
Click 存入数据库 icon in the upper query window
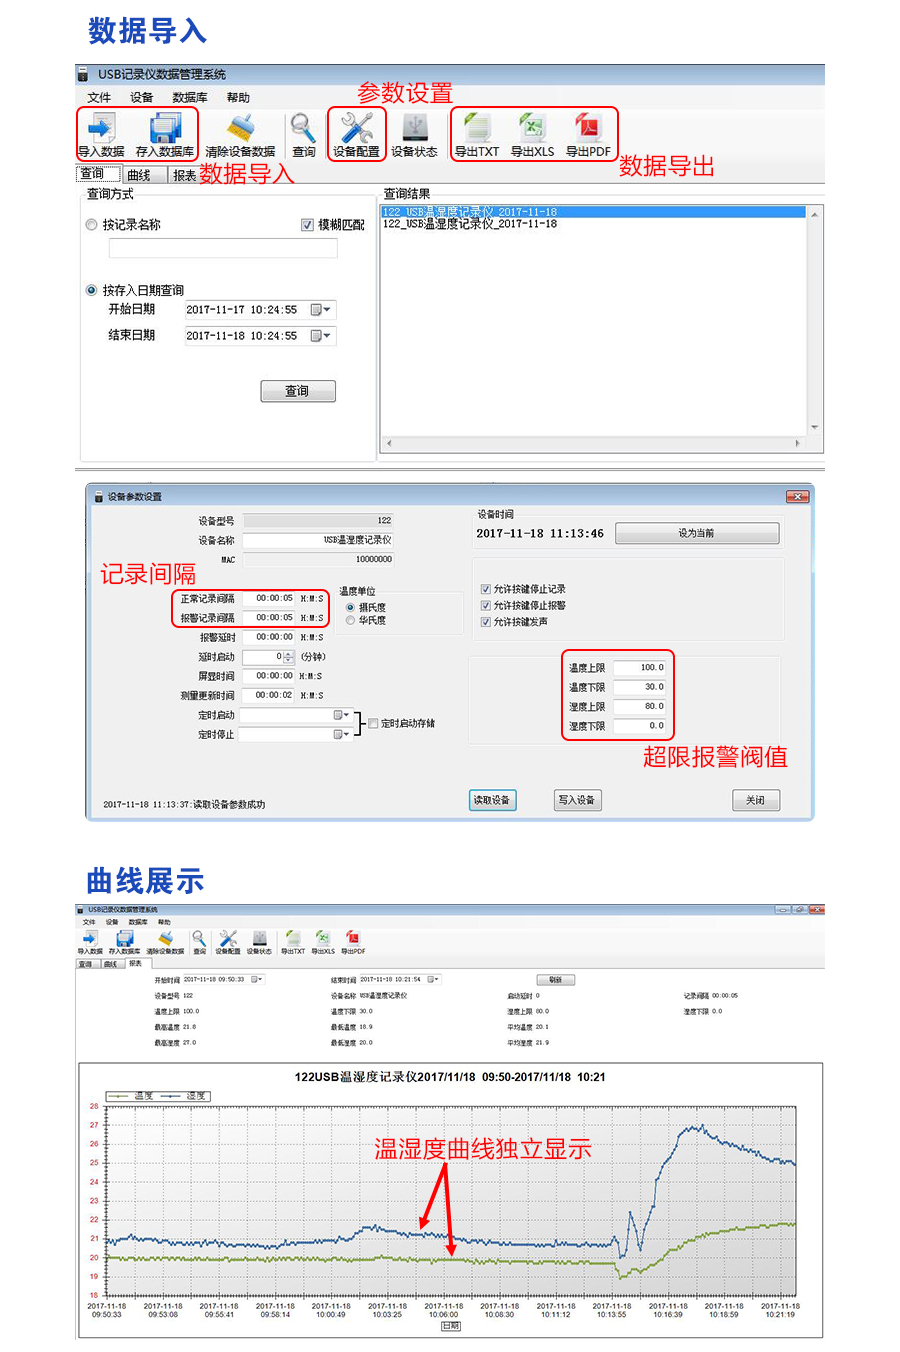coord(165,129)
